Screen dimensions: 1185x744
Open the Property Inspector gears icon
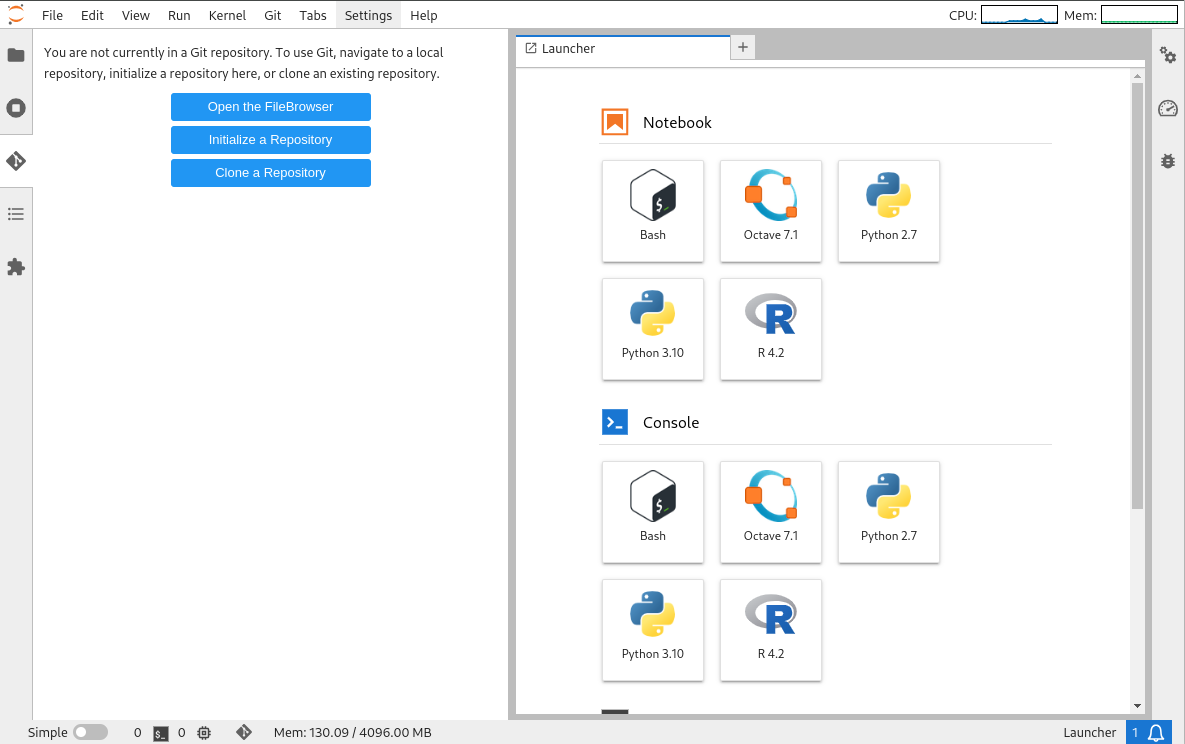click(1168, 55)
